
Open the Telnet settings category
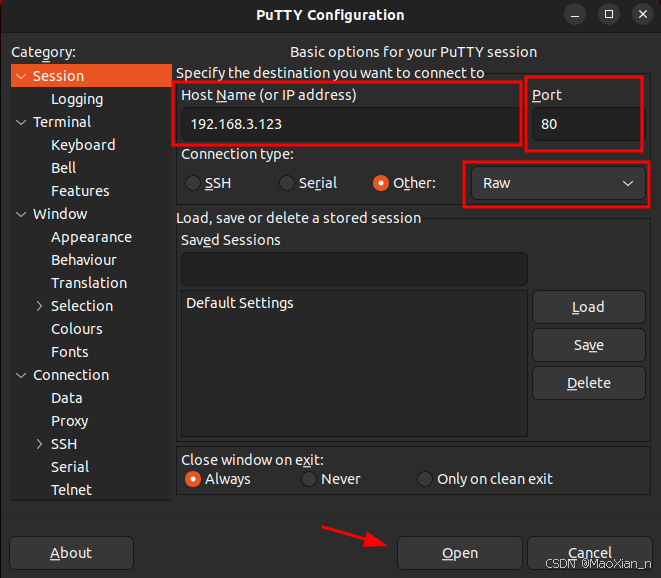tap(71, 490)
